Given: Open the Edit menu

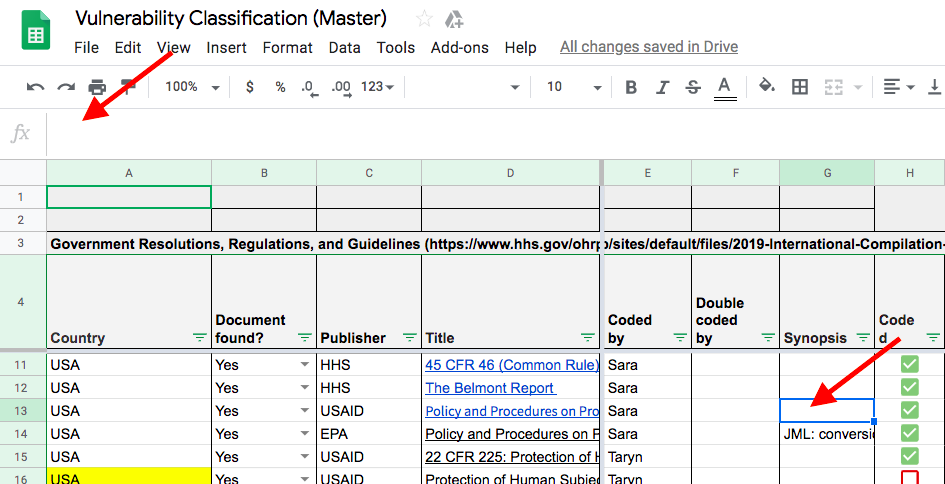Looking at the screenshot, I should 128,48.
